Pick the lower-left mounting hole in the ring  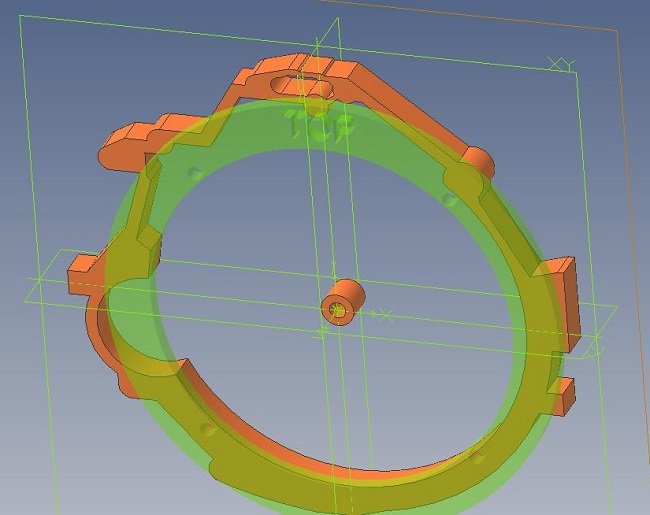(208, 430)
